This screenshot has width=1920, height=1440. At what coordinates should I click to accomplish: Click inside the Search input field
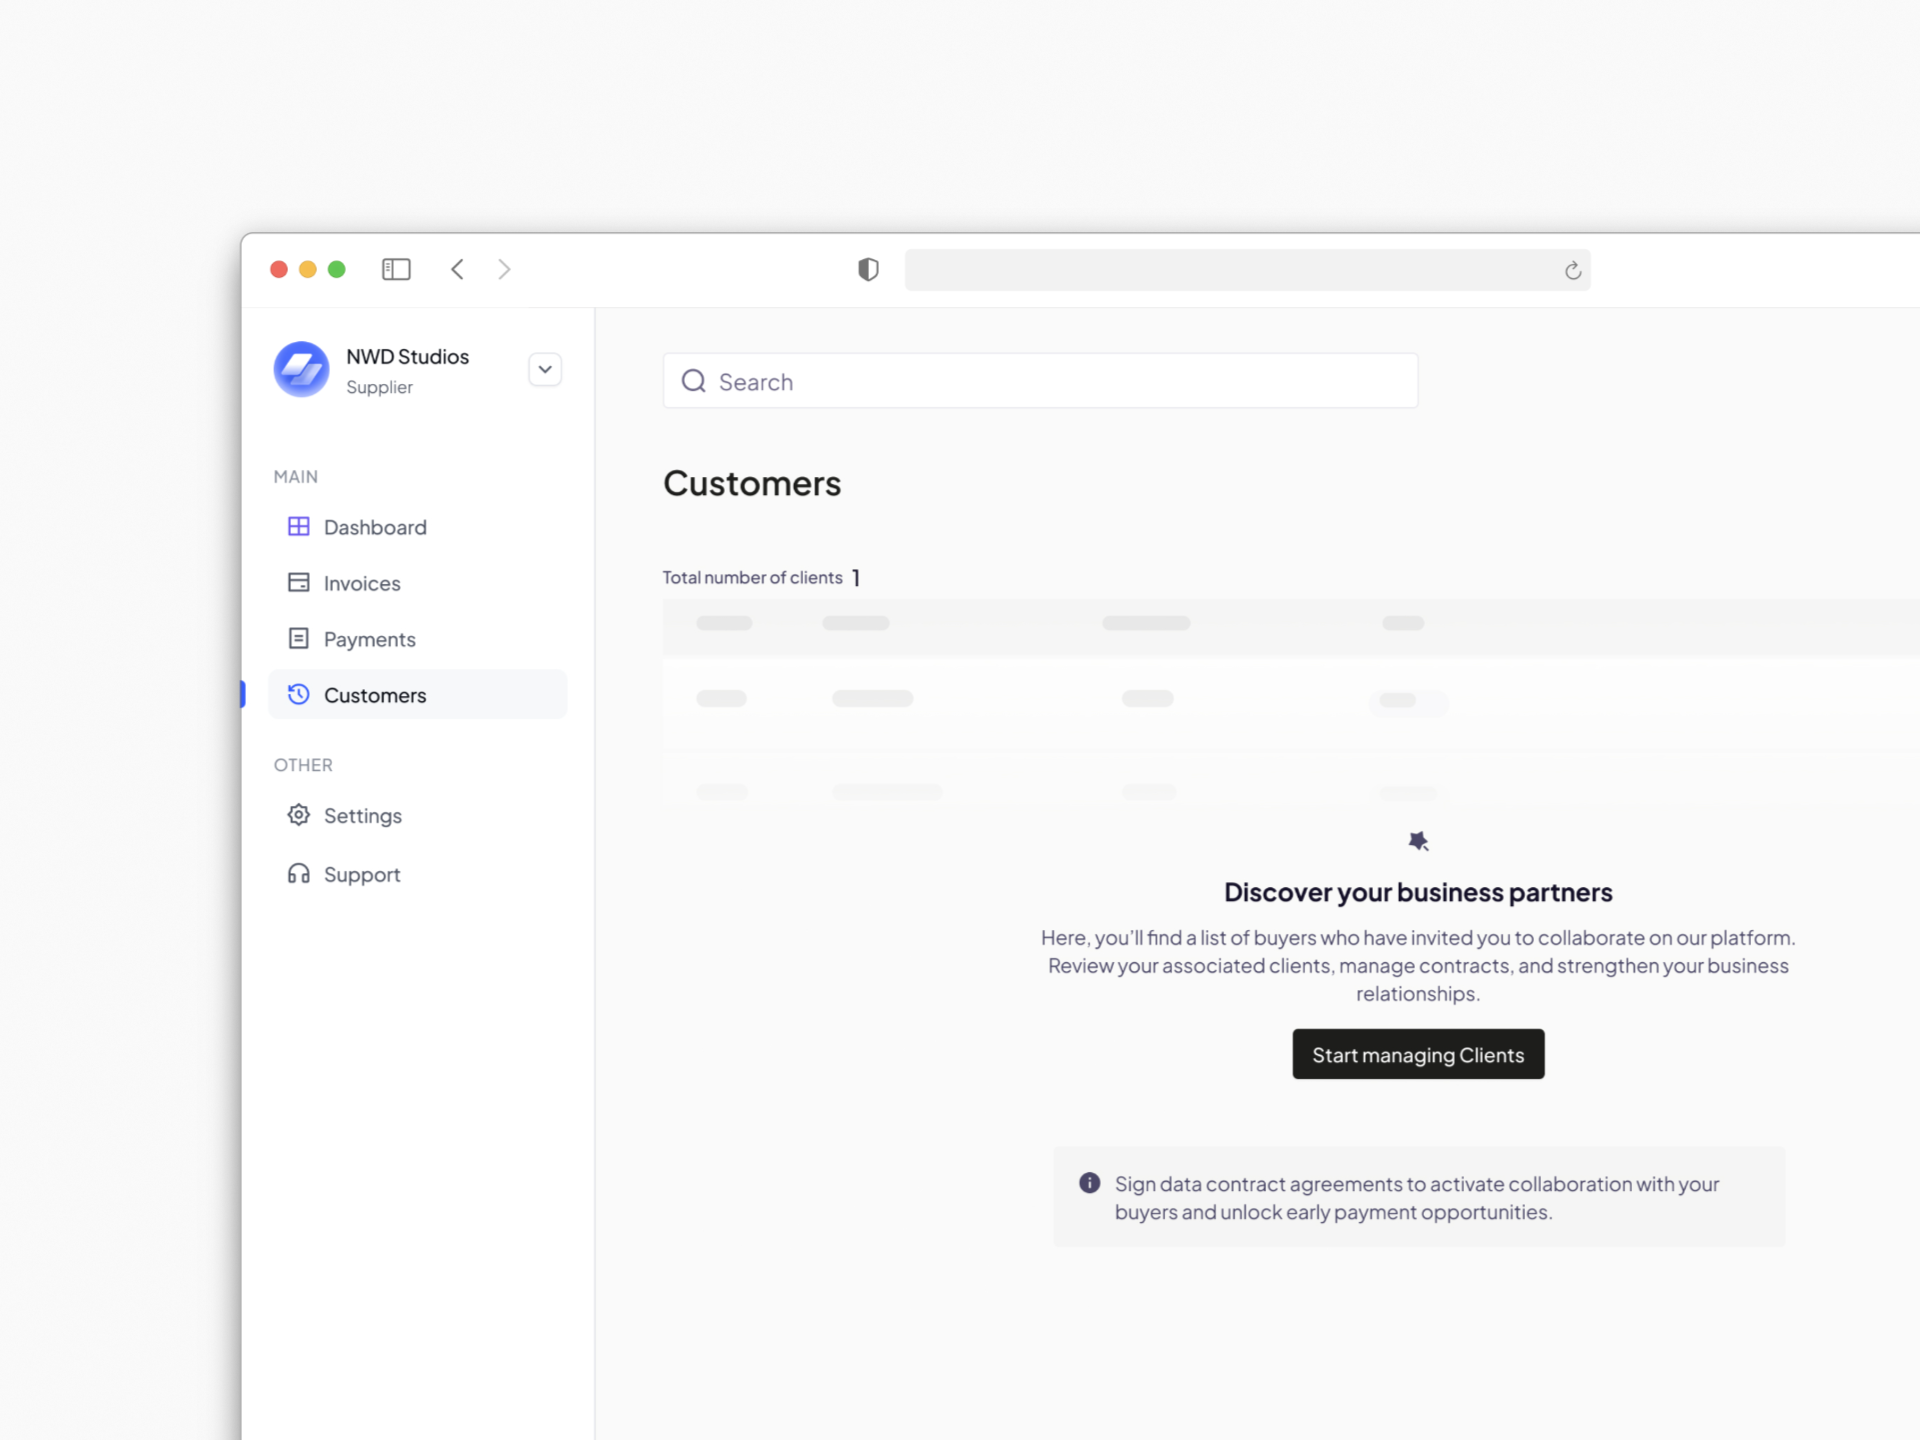[1040, 381]
